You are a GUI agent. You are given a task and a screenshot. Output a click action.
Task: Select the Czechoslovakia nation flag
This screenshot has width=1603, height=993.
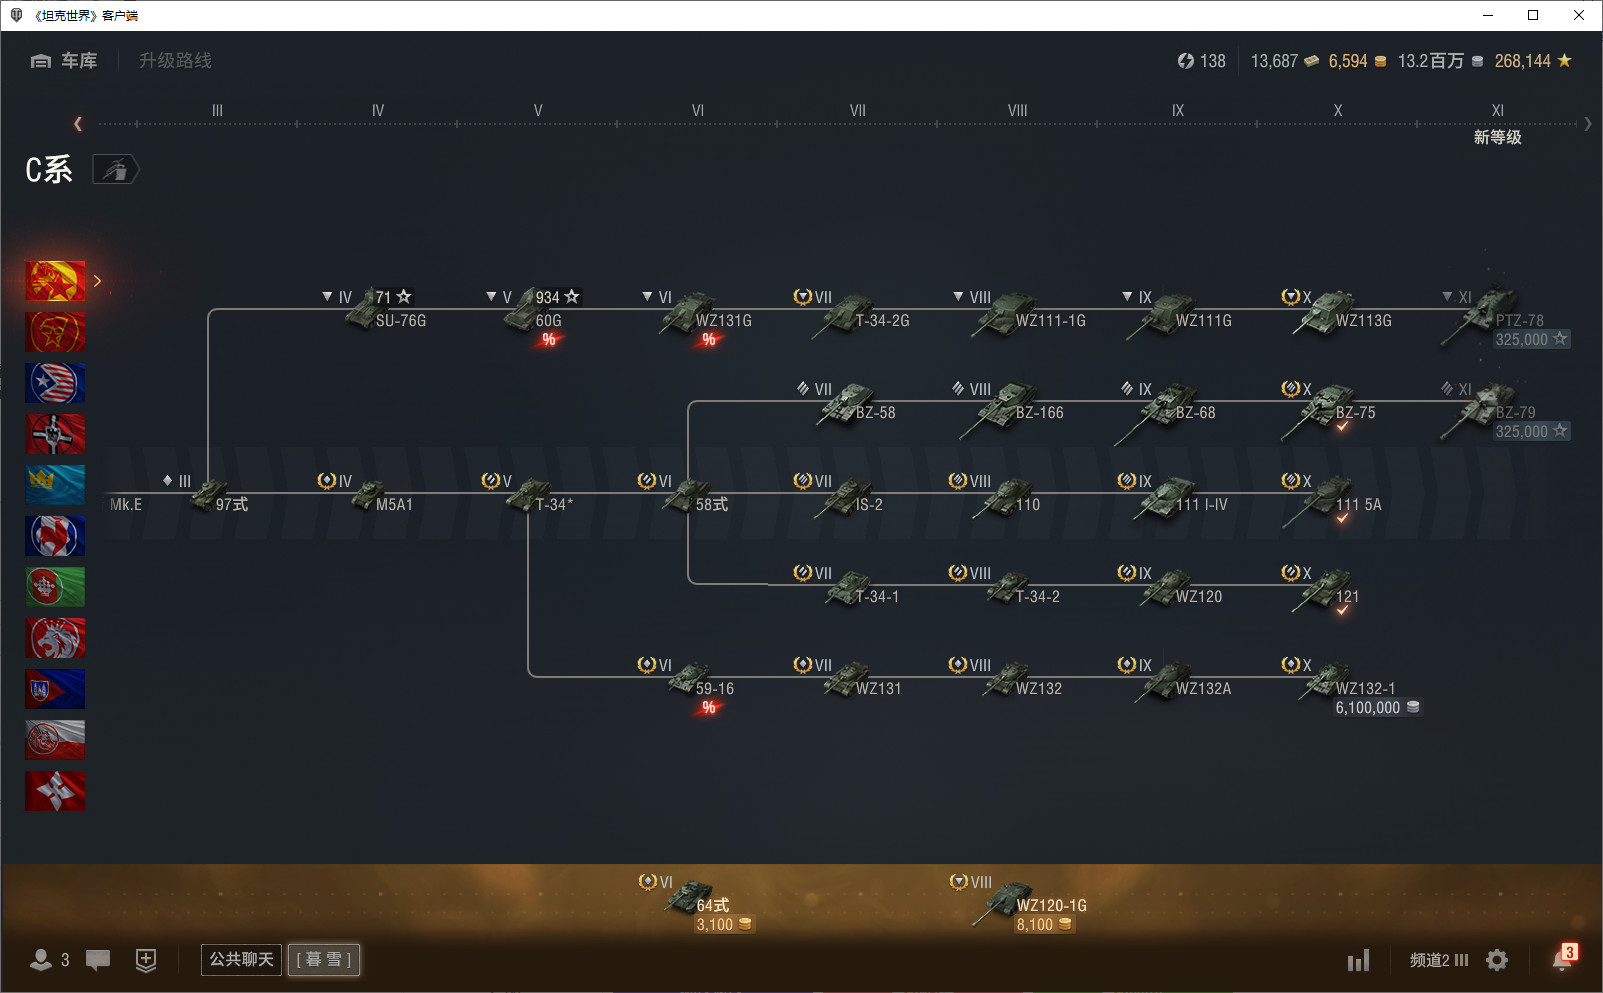pos(55,689)
